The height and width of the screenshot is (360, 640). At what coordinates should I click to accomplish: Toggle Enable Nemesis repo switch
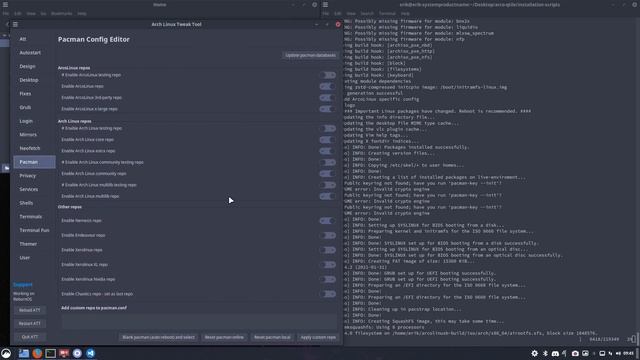(x=327, y=221)
